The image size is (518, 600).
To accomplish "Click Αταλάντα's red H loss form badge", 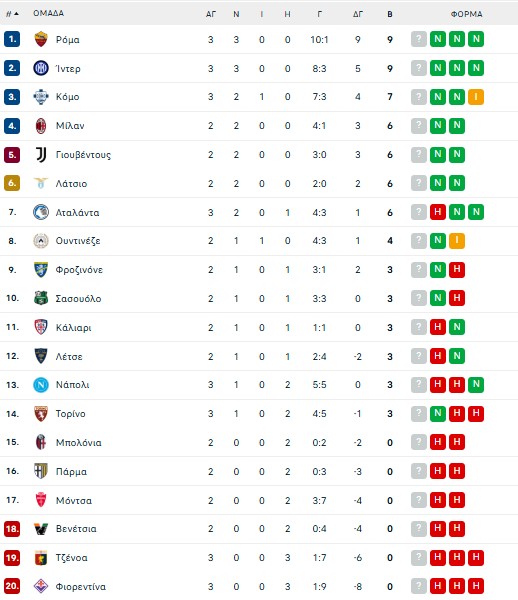I will tap(438, 212).
